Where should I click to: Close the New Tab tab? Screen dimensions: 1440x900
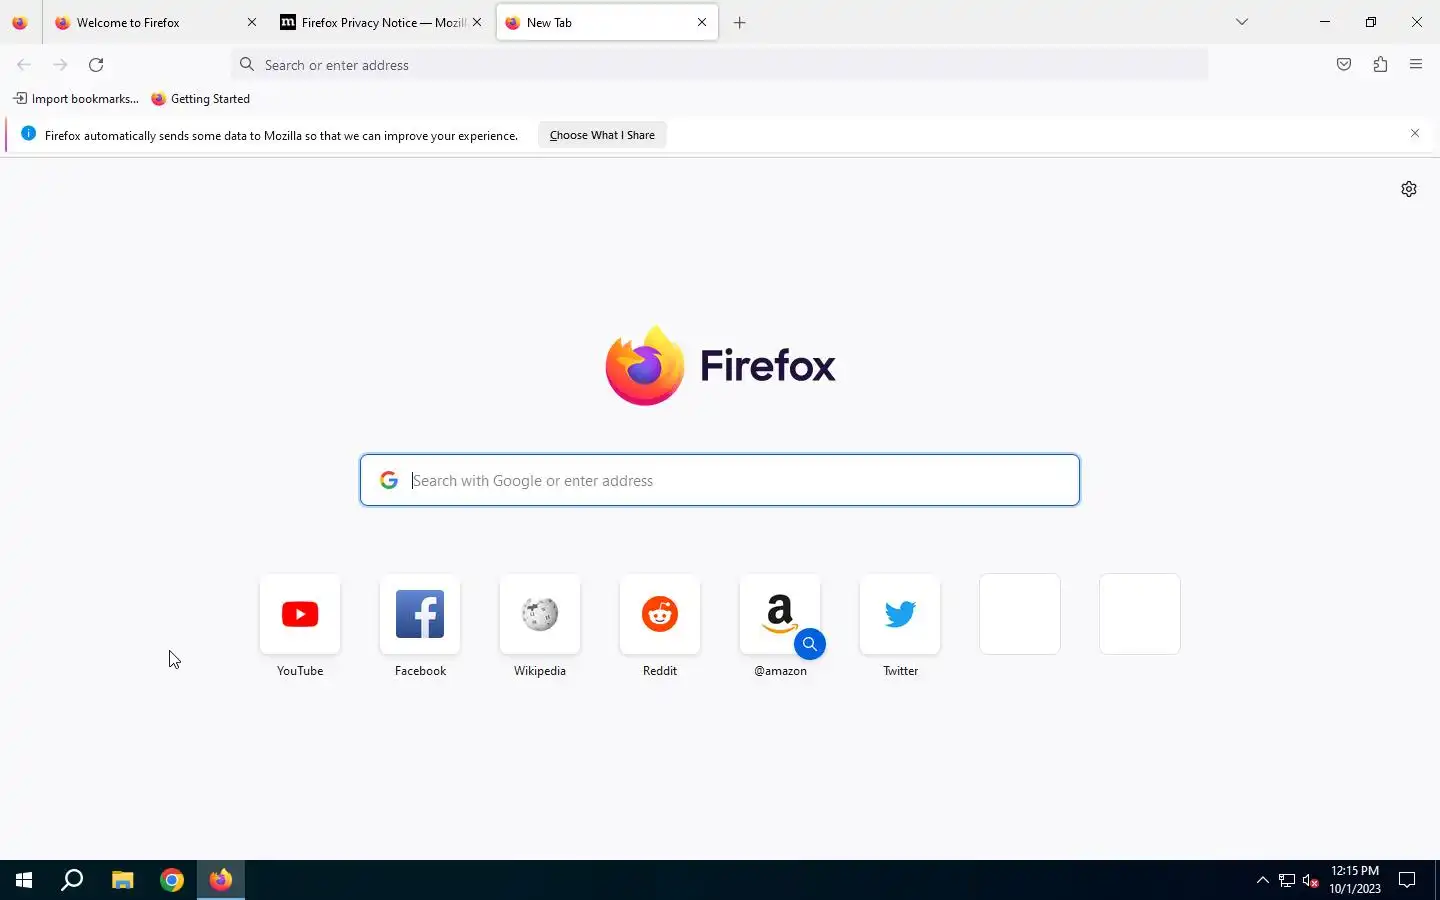coord(702,22)
